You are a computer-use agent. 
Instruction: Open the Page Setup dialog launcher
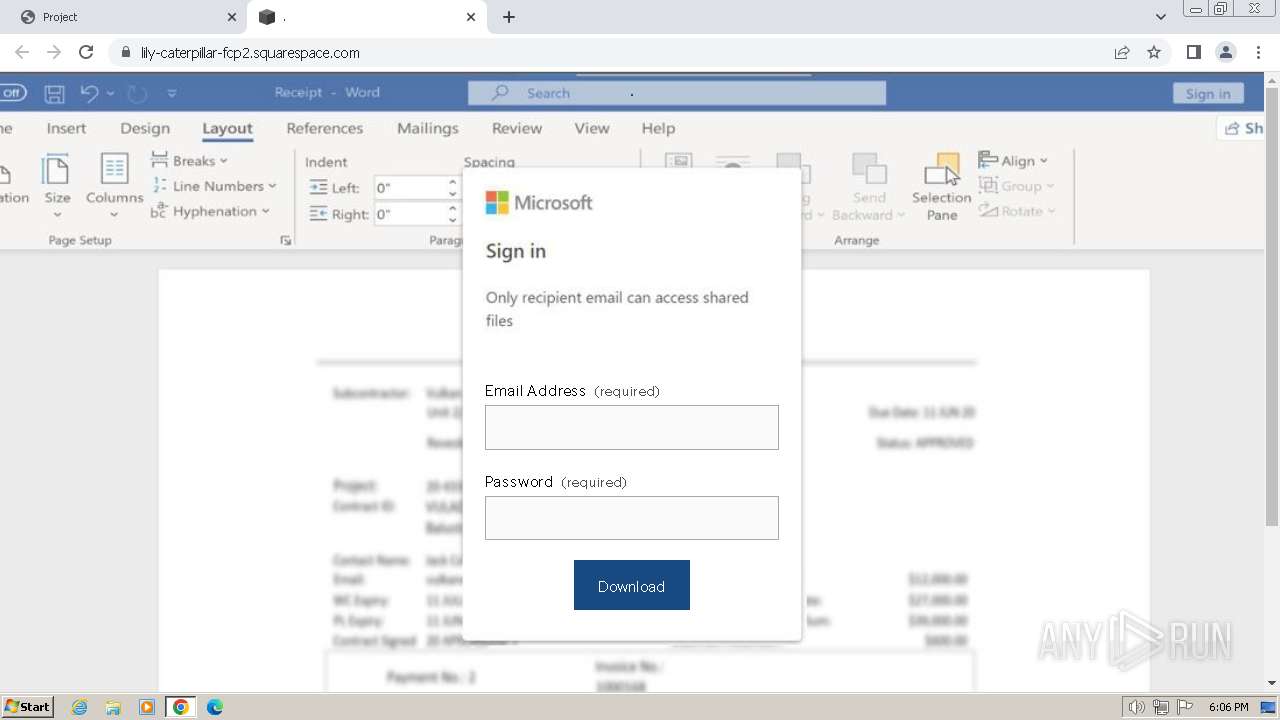(286, 240)
